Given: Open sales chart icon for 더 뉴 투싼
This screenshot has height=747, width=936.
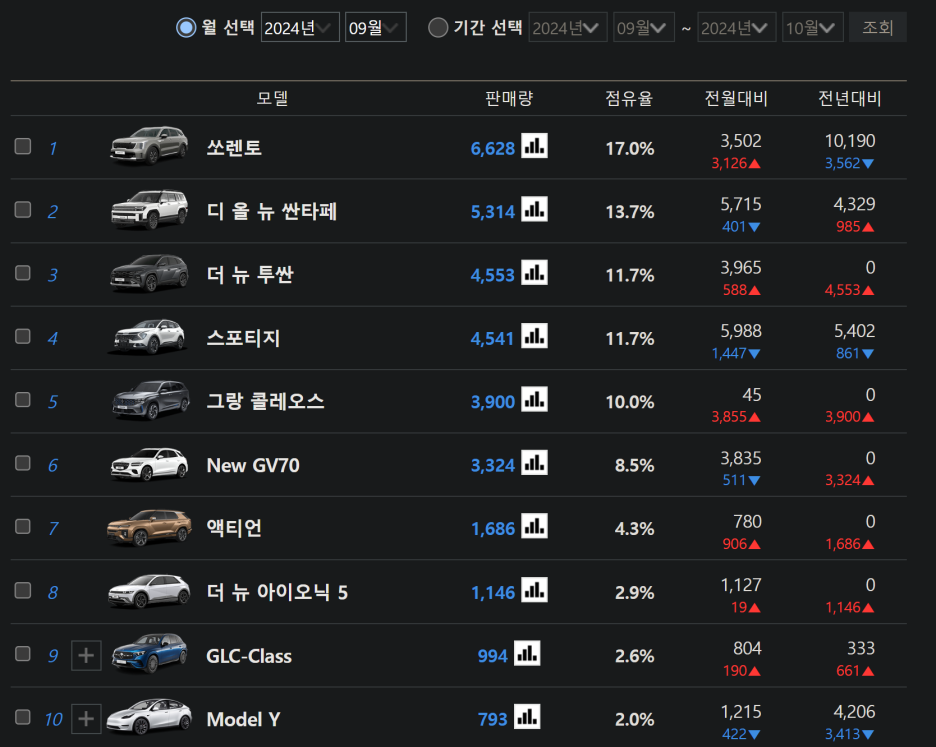Looking at the screenshot, I should (x=534, y=273).
